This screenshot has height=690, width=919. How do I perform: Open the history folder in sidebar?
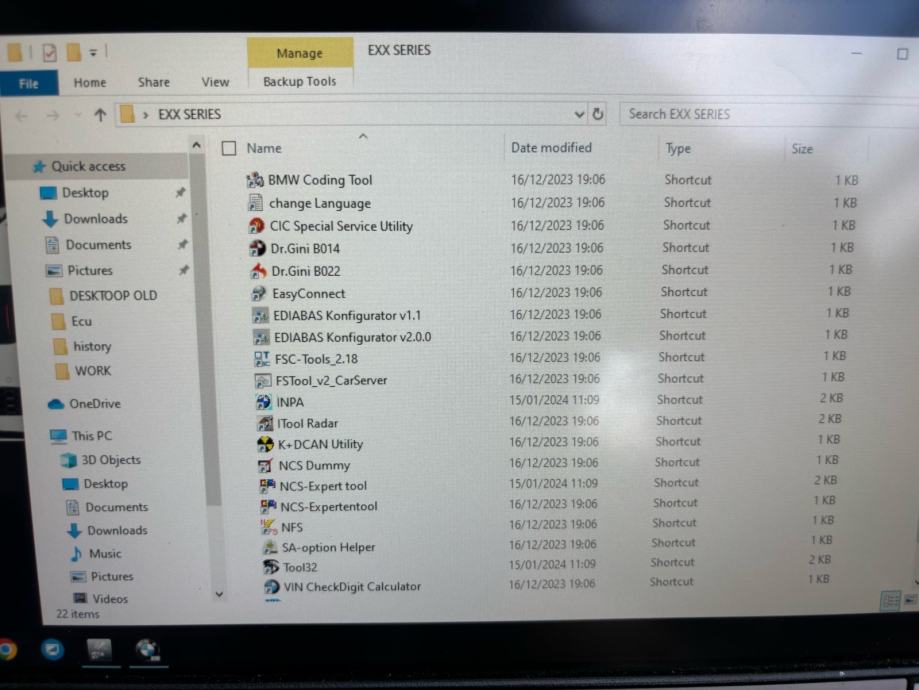tap(92, 346)
